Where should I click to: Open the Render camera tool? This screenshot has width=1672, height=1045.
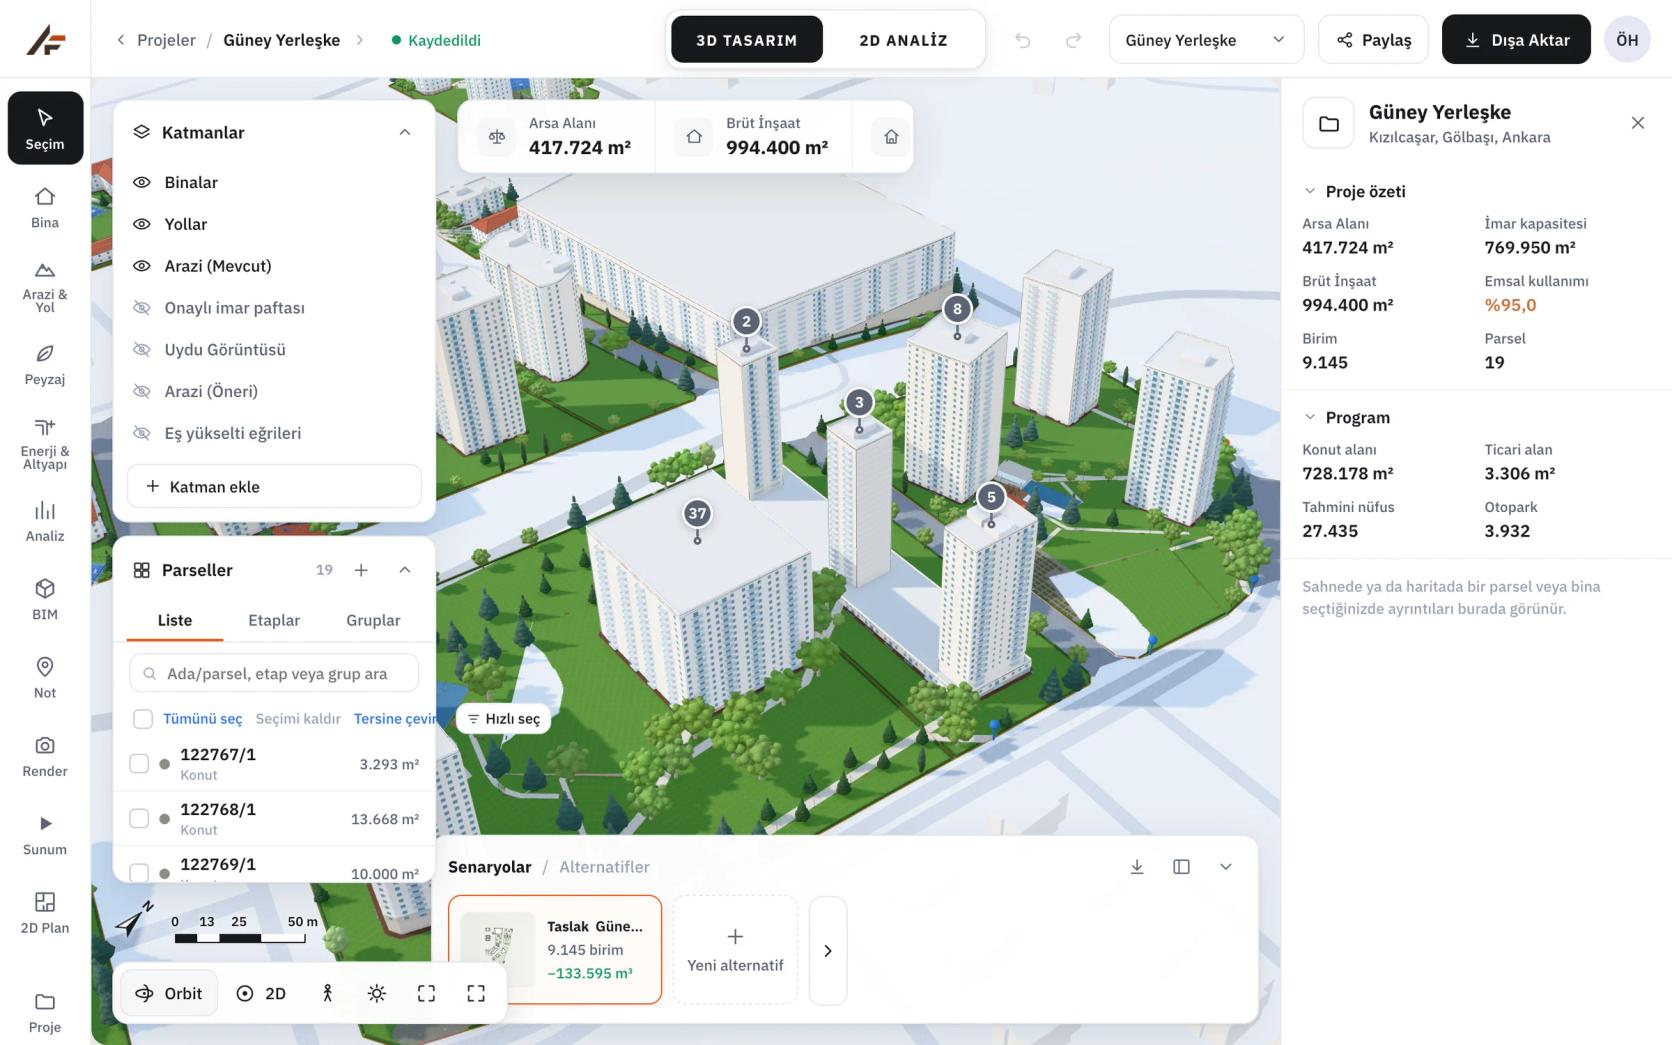(x=45, y=756)
